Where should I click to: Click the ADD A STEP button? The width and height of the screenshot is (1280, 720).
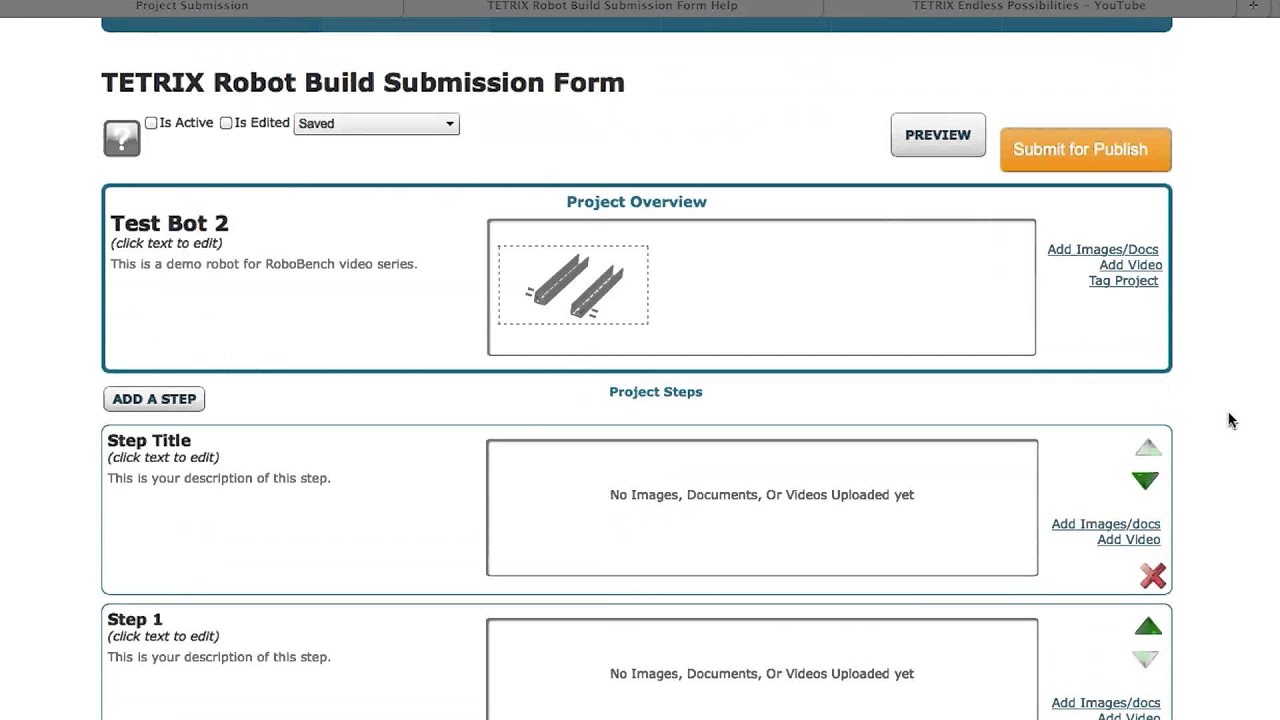tap(154, 399)
